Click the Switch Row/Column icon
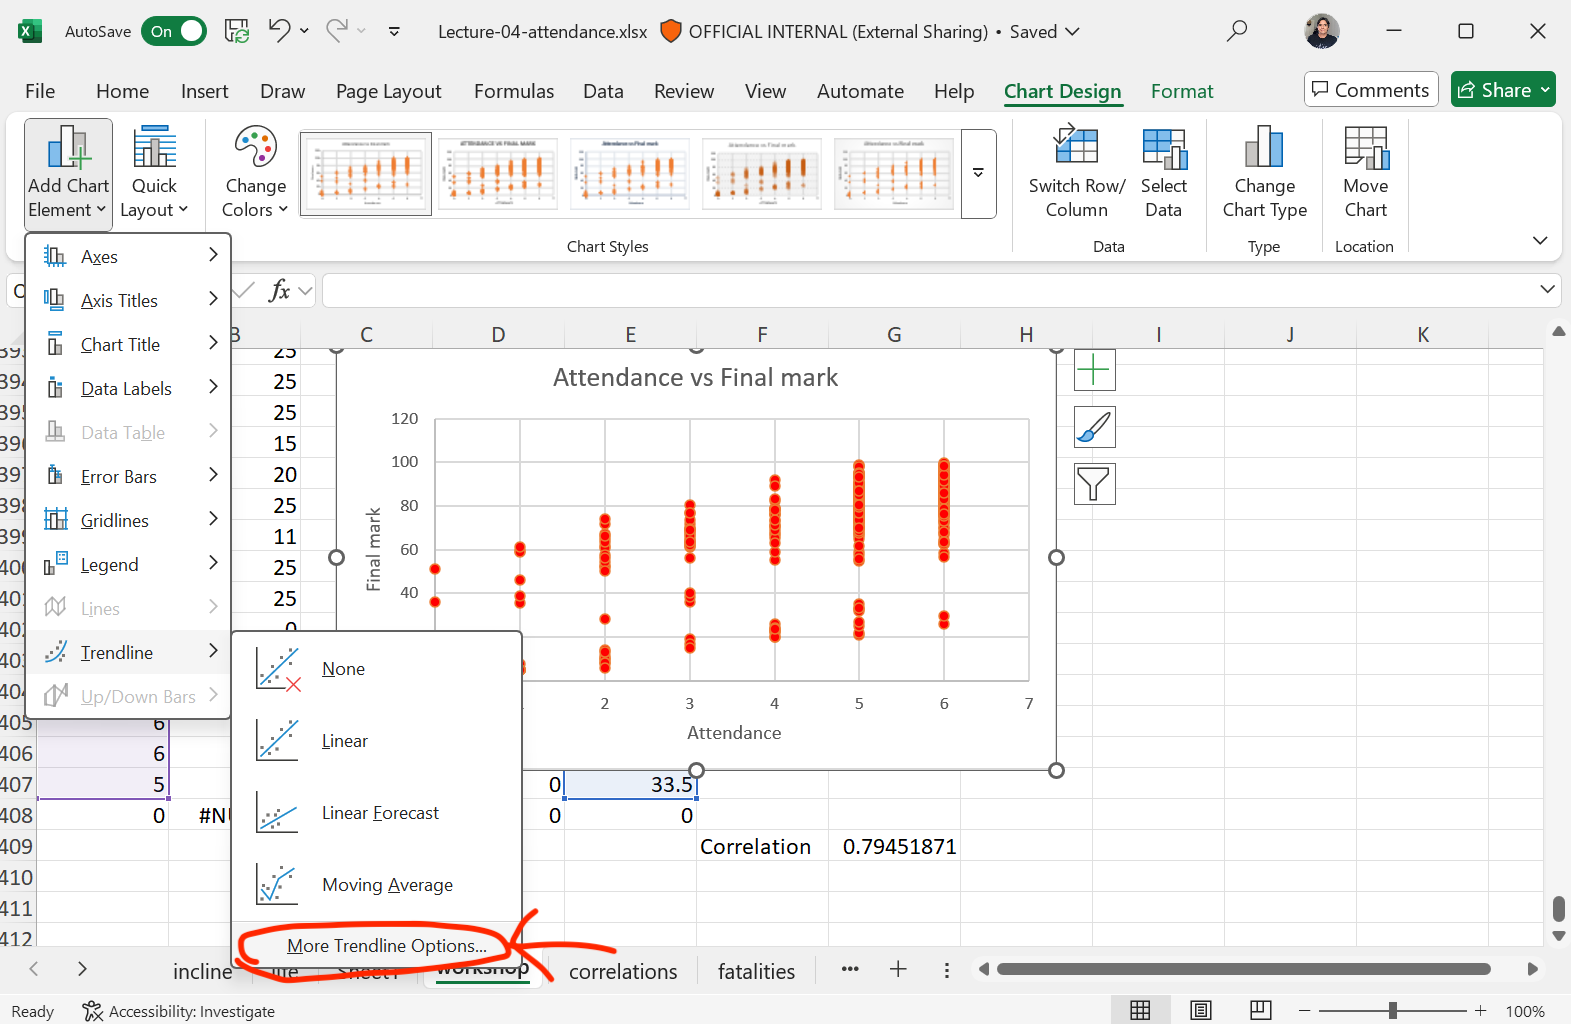The width and height of the screenshot is (1571, 1024). 1076,148
